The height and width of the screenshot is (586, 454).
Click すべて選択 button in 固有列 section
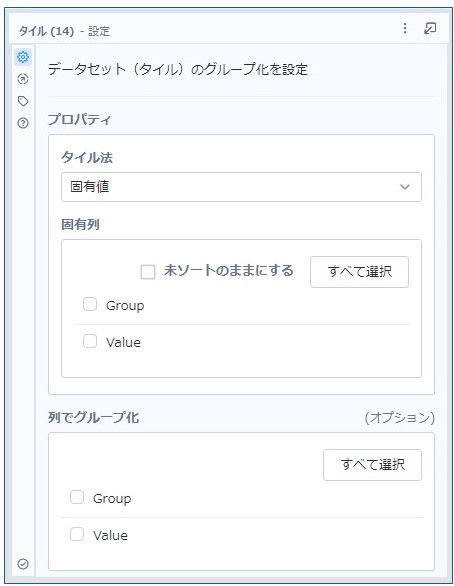point(359,272)
